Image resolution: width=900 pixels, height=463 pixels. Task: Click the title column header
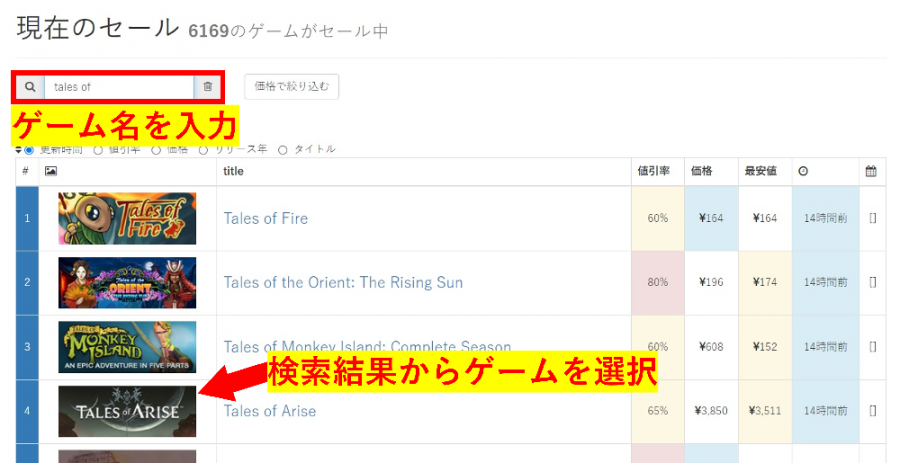233,171
